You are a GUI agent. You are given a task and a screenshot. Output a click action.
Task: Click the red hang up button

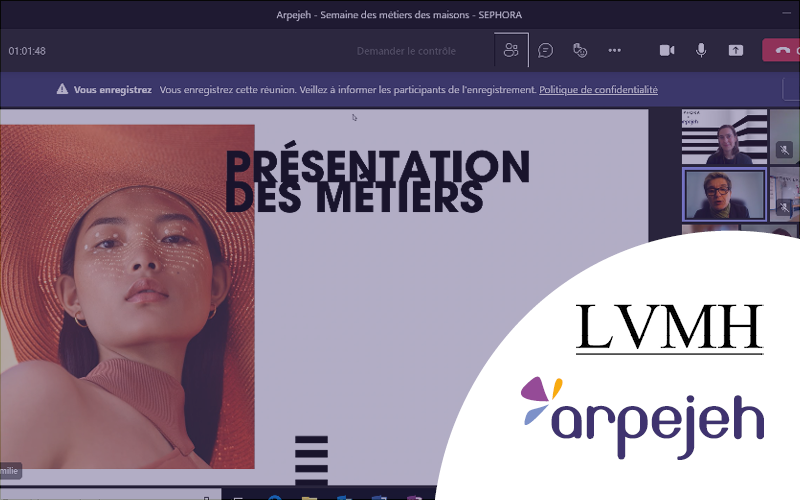(782, 50)
